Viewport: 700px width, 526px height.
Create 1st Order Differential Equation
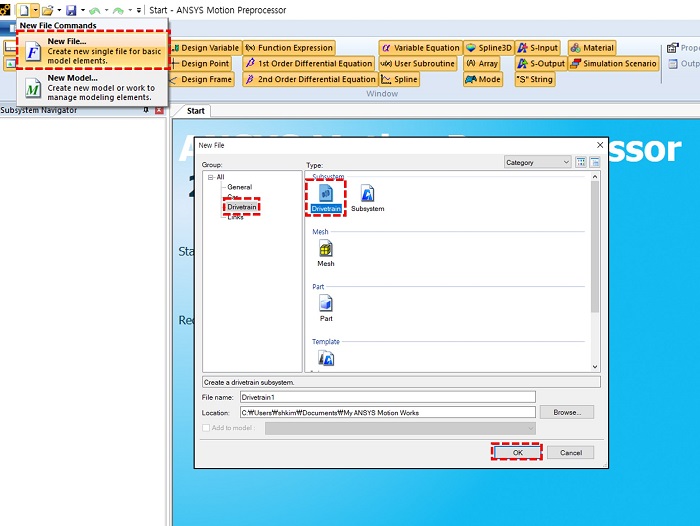tap(309, 63)
